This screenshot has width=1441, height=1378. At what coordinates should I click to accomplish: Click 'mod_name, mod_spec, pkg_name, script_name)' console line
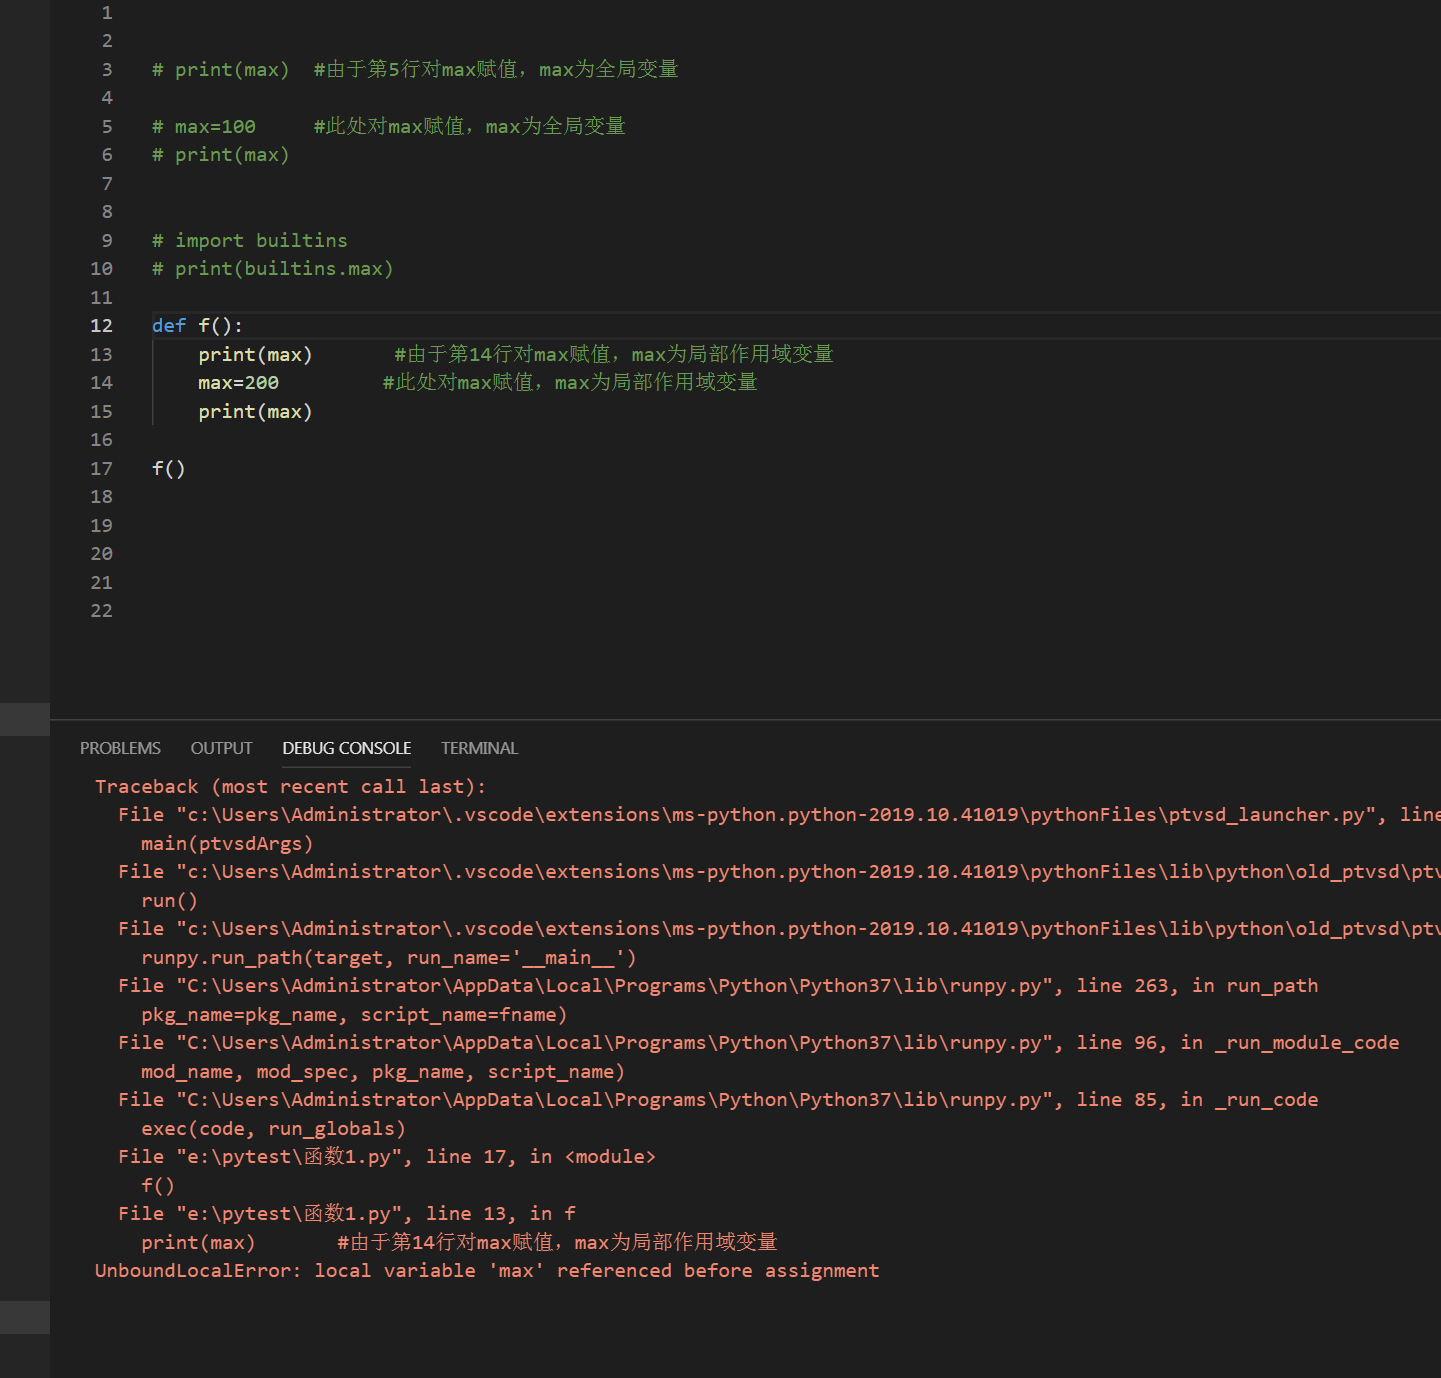click(x=383, y=1072)
